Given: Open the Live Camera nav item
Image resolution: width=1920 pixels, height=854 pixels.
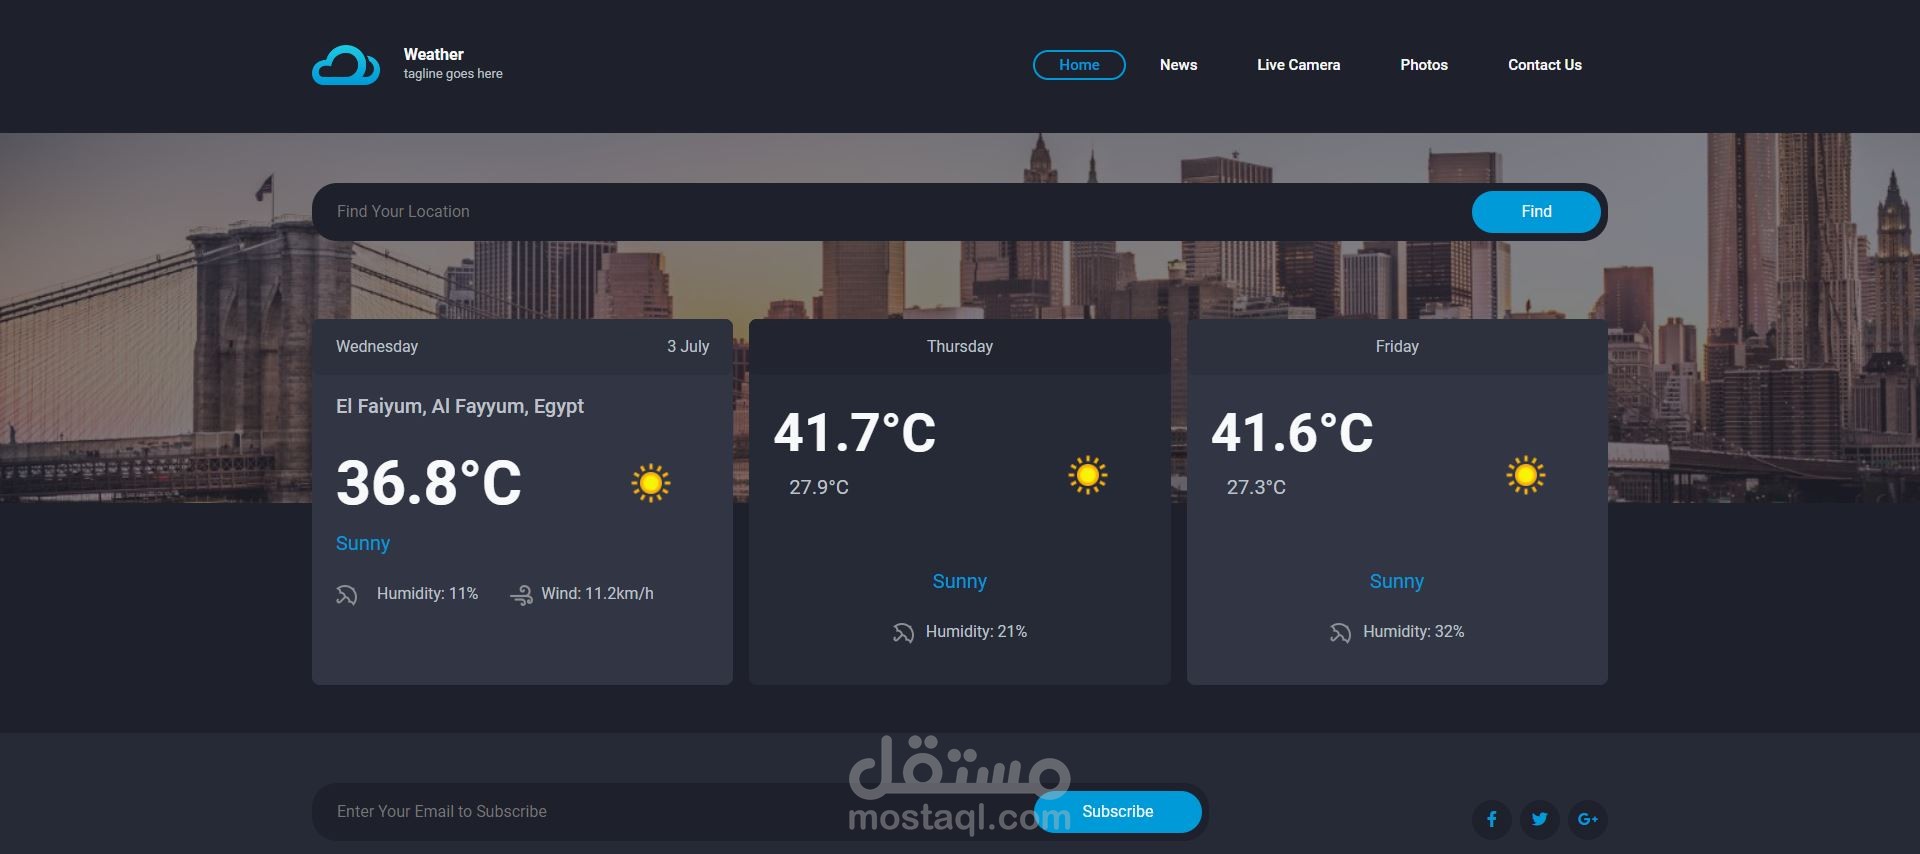Looking at the screenshot, I should pyautogui.click(x=1298, y=65).
